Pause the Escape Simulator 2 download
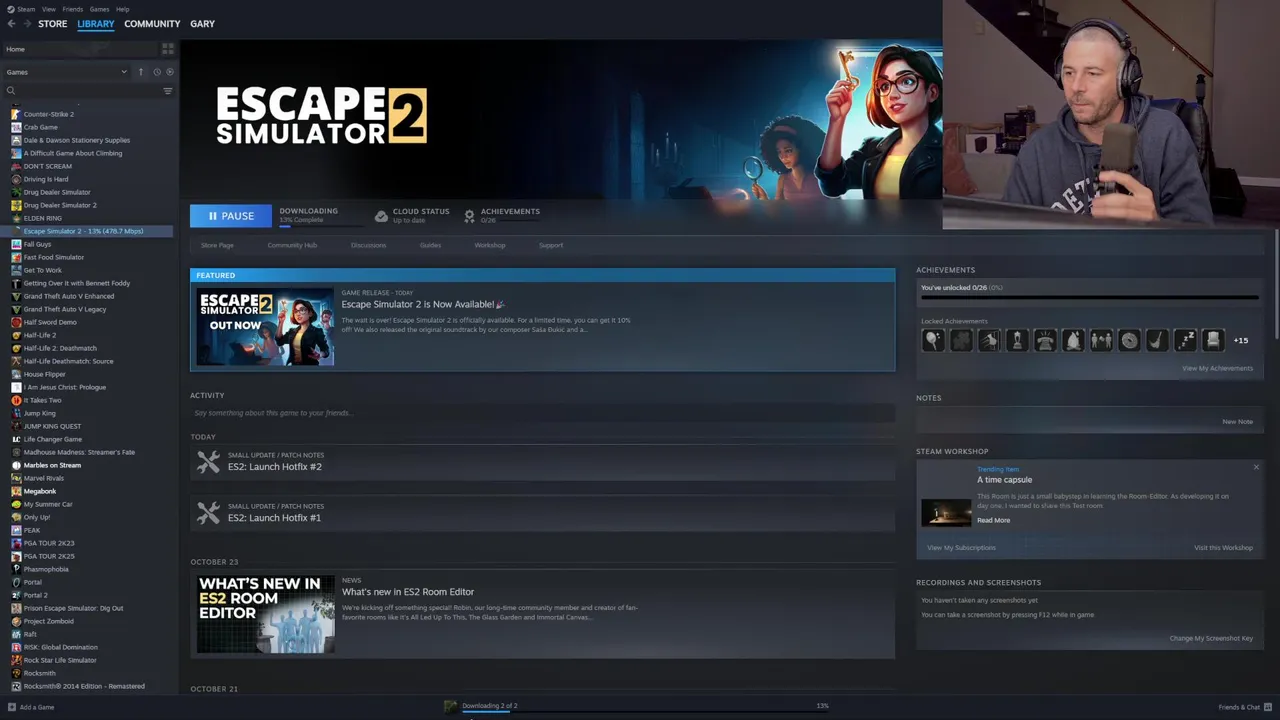1280x720 pixels. pos(230,216)
